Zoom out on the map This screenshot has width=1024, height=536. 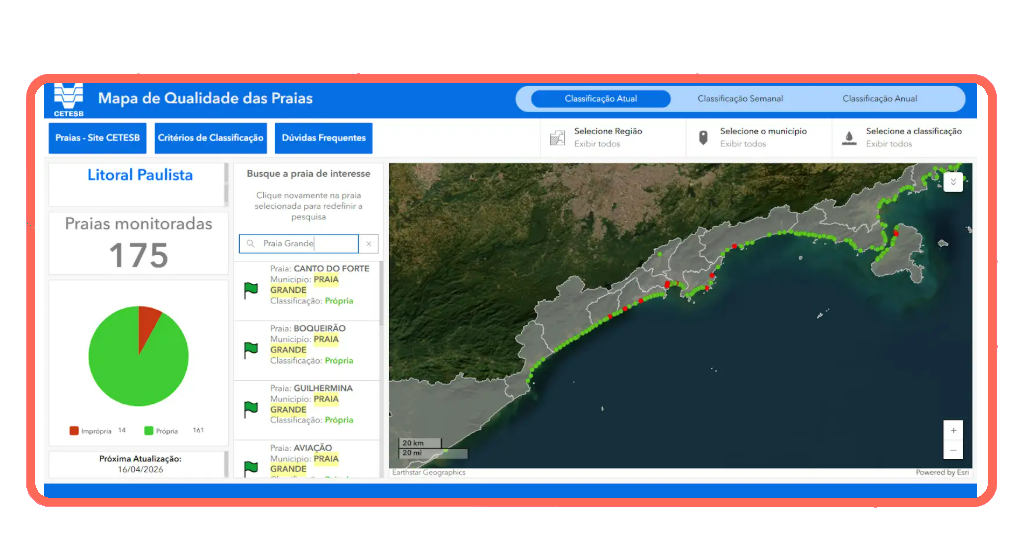953,450
